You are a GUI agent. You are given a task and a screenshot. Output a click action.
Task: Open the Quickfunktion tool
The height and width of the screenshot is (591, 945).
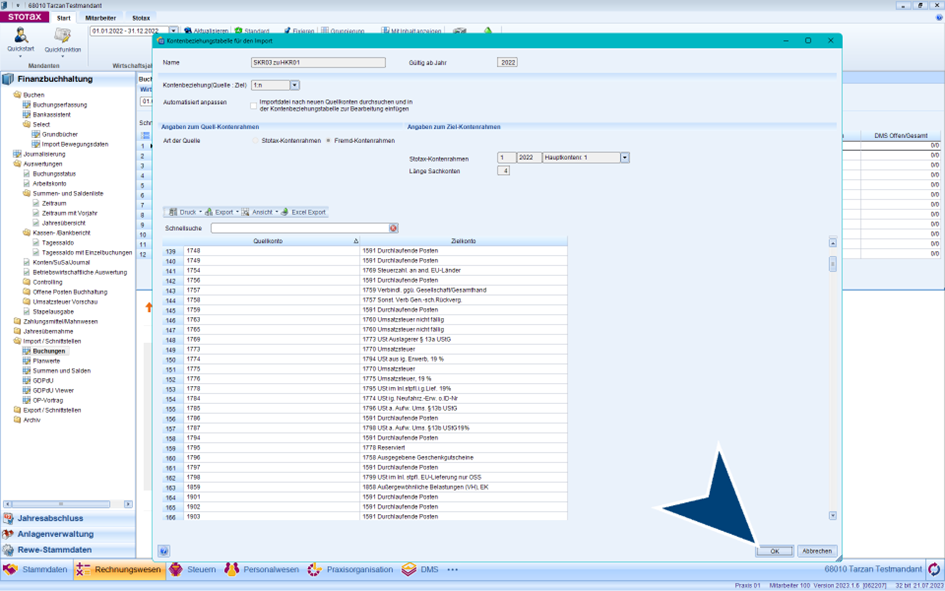(63, 39)
